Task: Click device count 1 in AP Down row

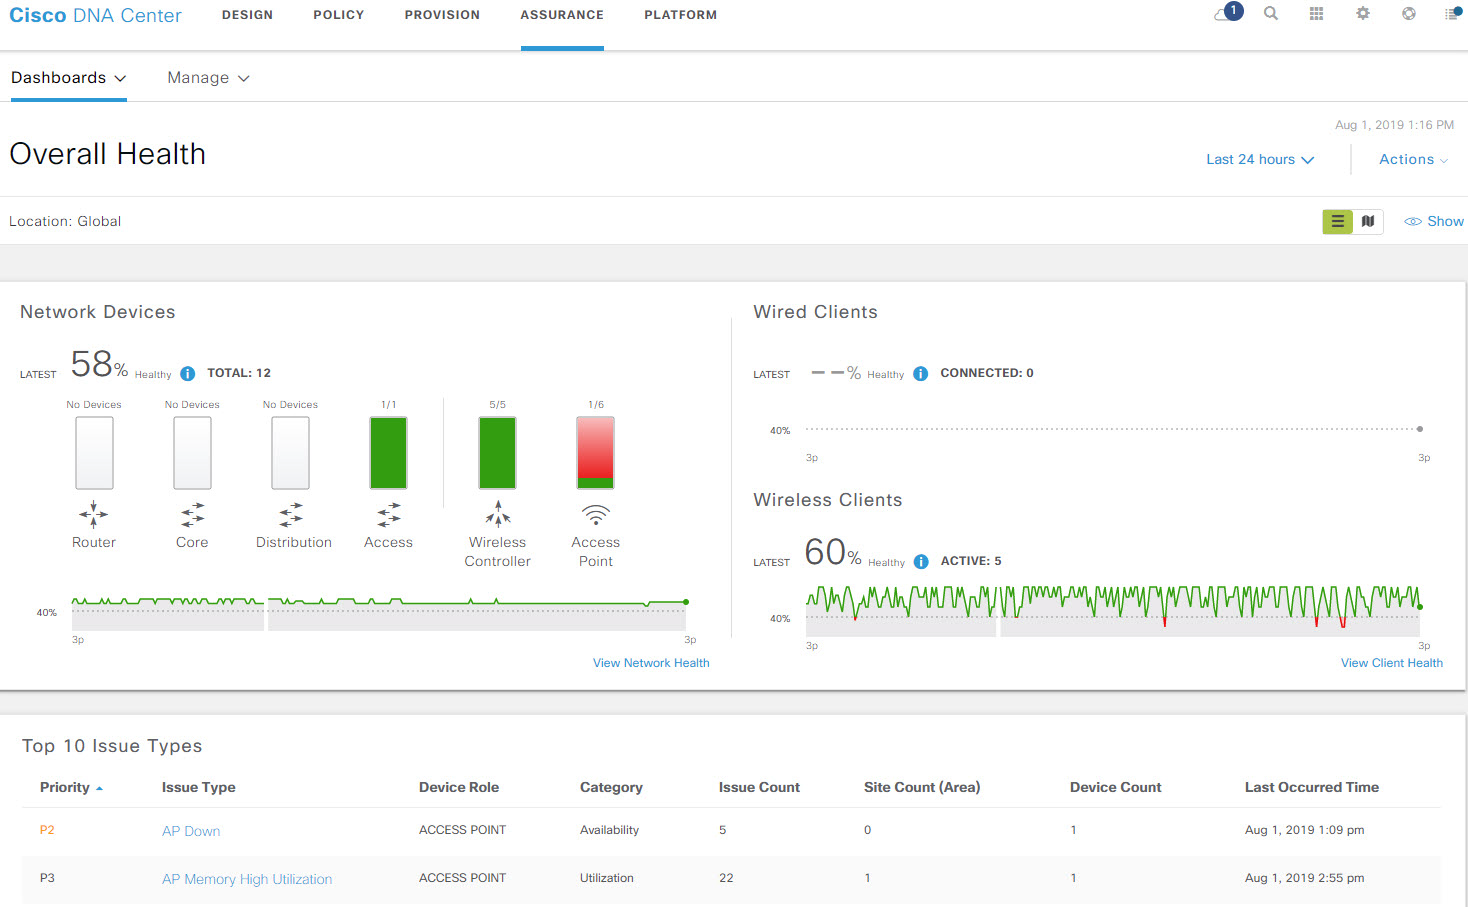Action: tap(1074, 830)
